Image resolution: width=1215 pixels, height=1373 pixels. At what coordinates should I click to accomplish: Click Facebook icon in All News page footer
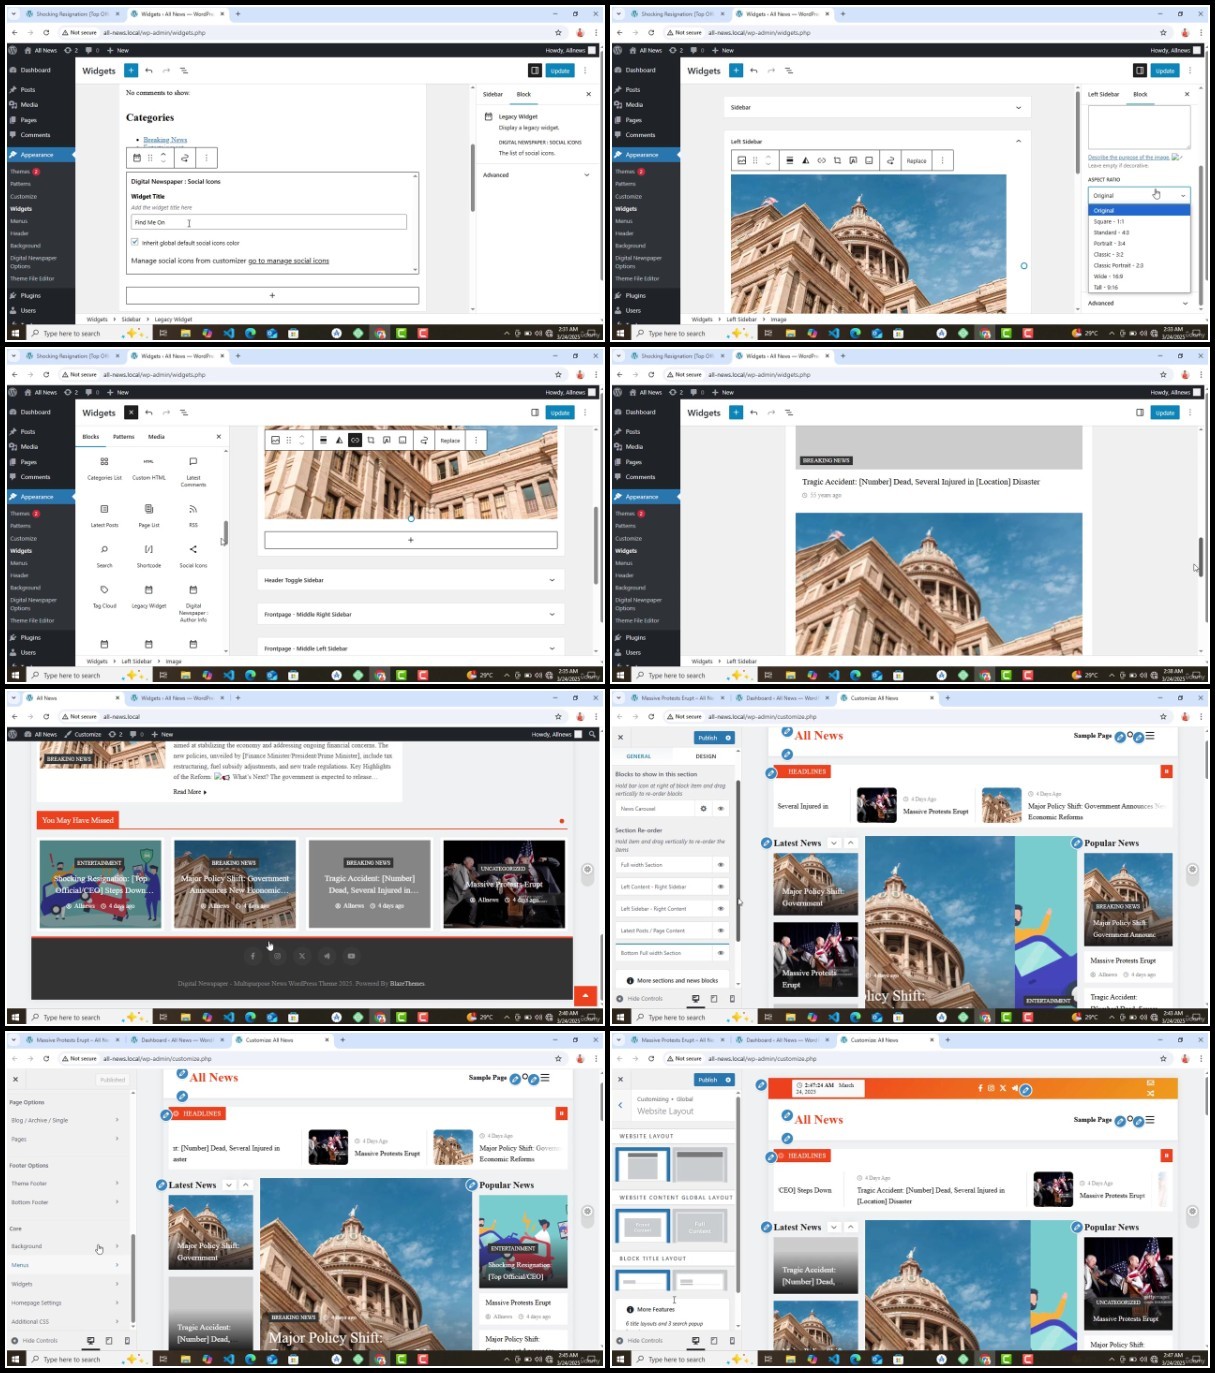click(253, 956)
